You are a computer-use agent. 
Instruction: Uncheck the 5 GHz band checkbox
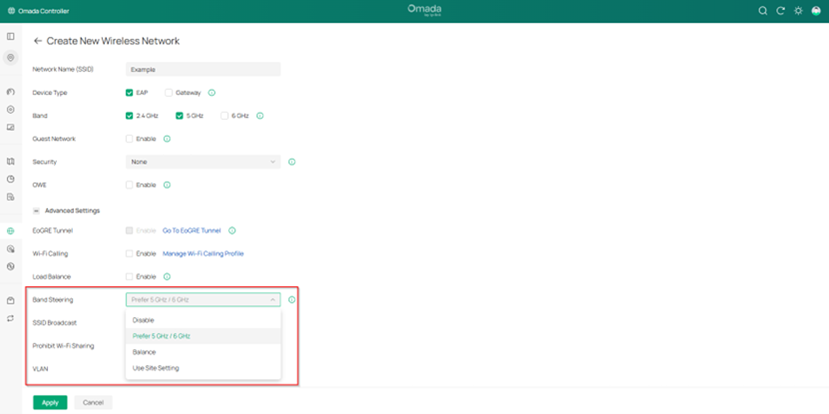coord(179,116)
